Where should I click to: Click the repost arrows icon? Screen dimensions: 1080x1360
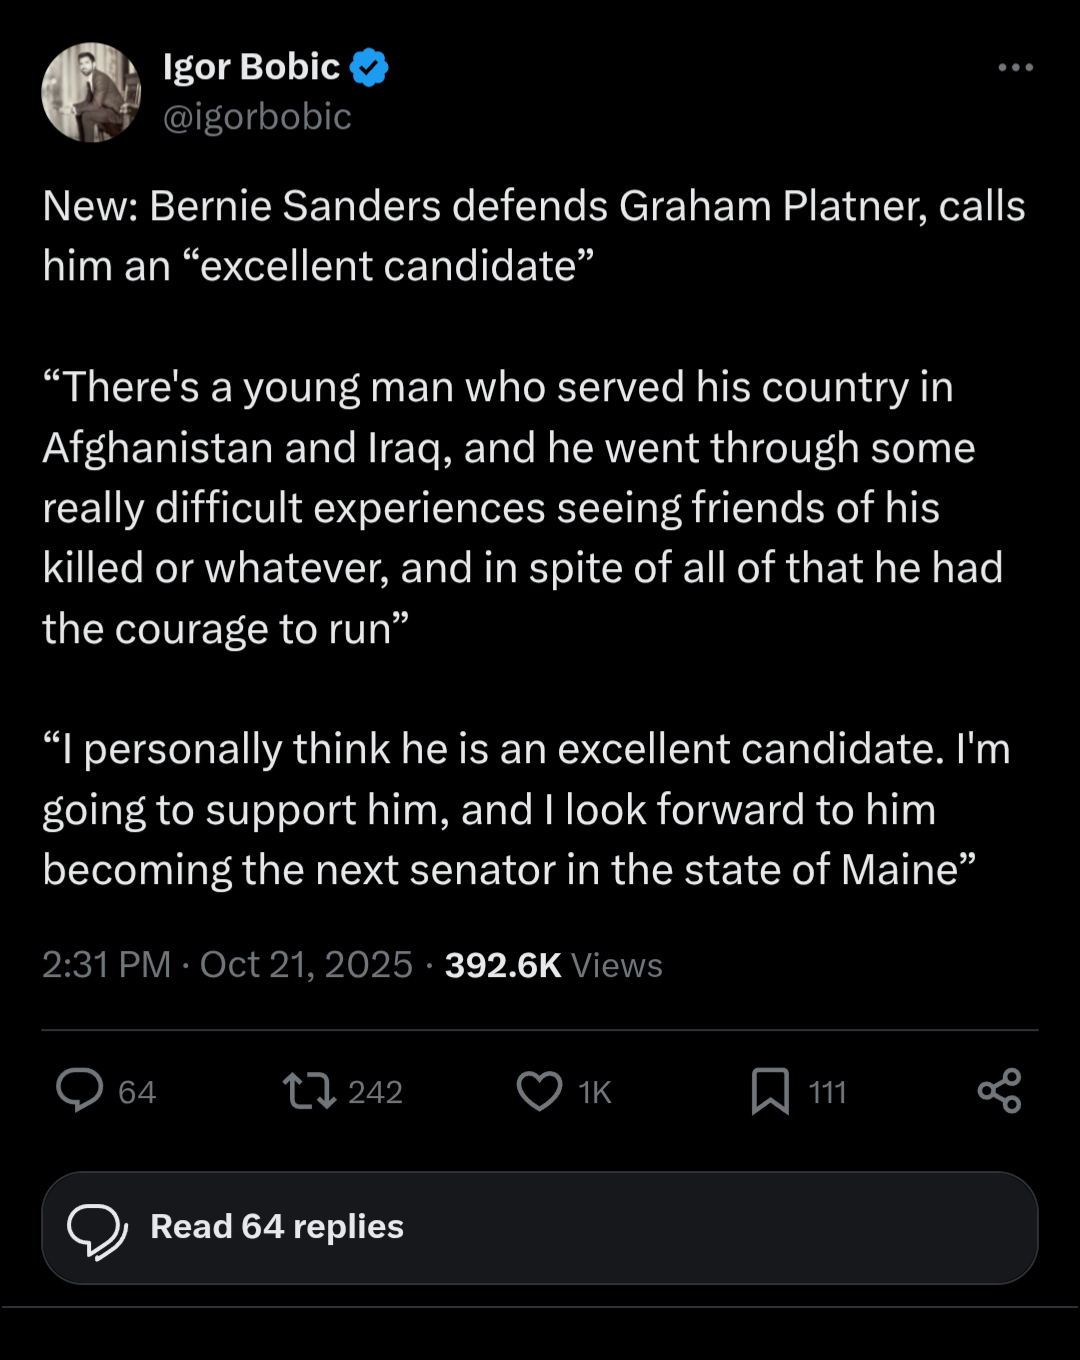tap(309, 1091)
